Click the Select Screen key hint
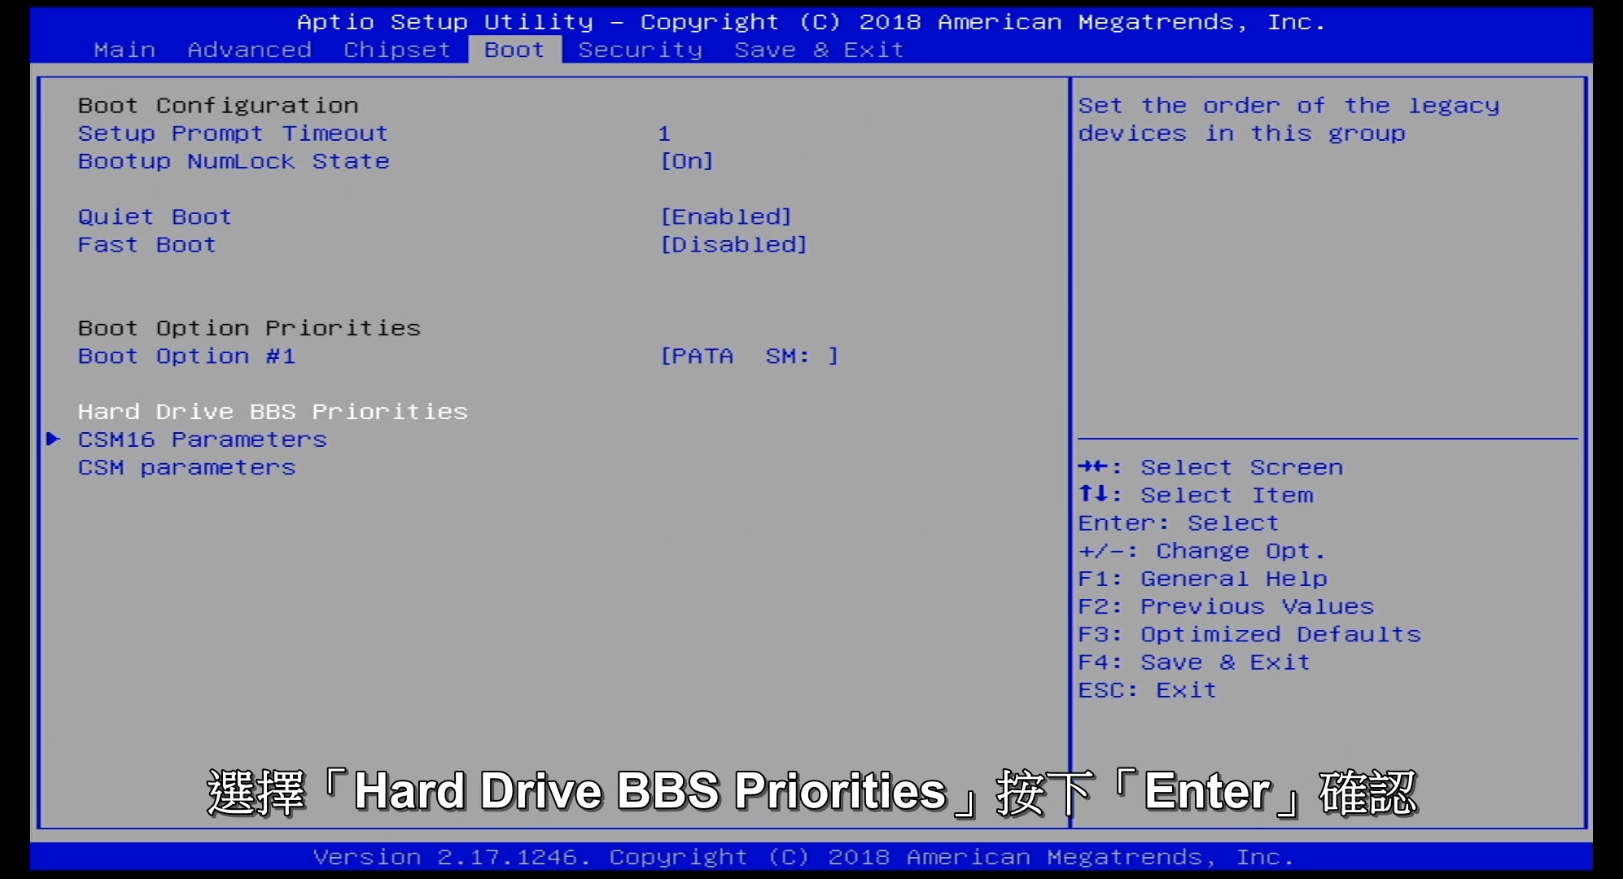 coord(1211,468)
